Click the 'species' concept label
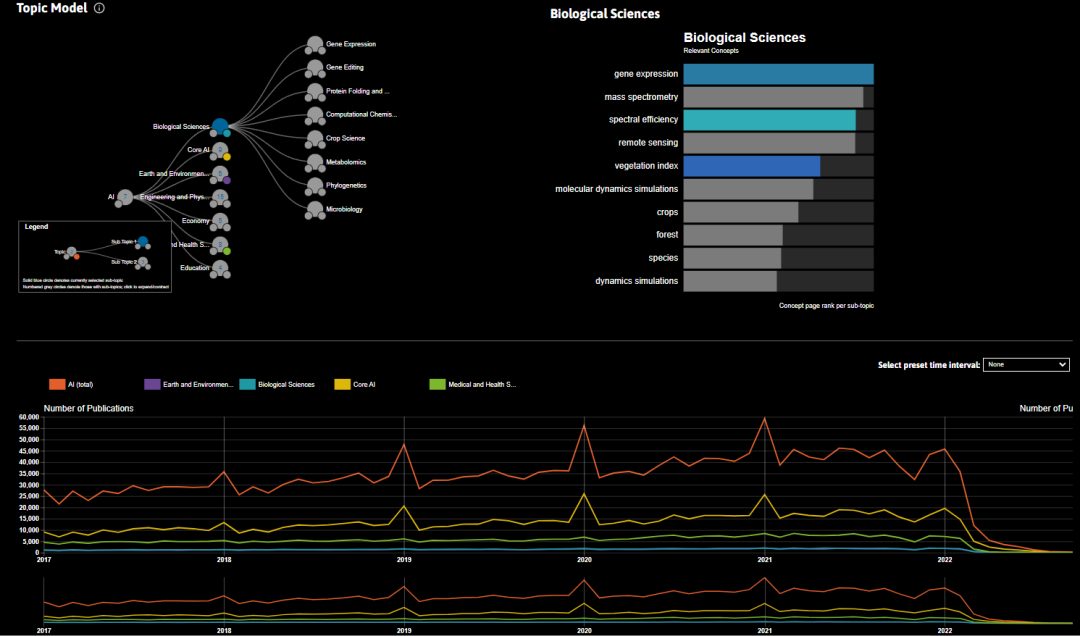Viewport: 1080px width, 636px height. (x=664, y=258)
